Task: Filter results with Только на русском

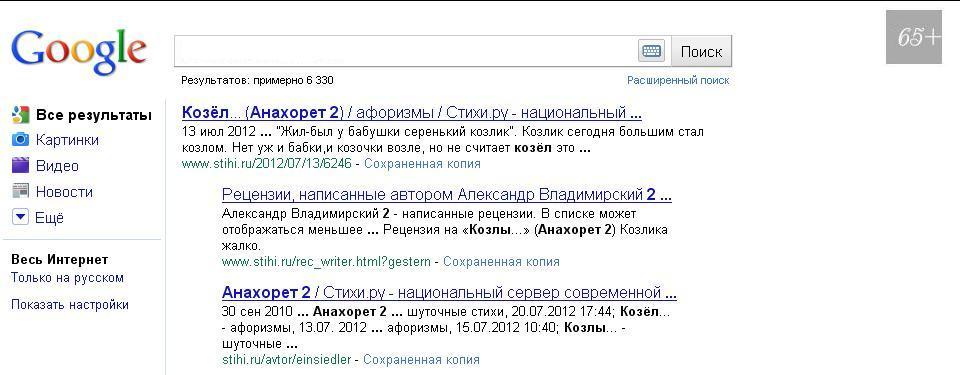Action: [x=67, y=278]
